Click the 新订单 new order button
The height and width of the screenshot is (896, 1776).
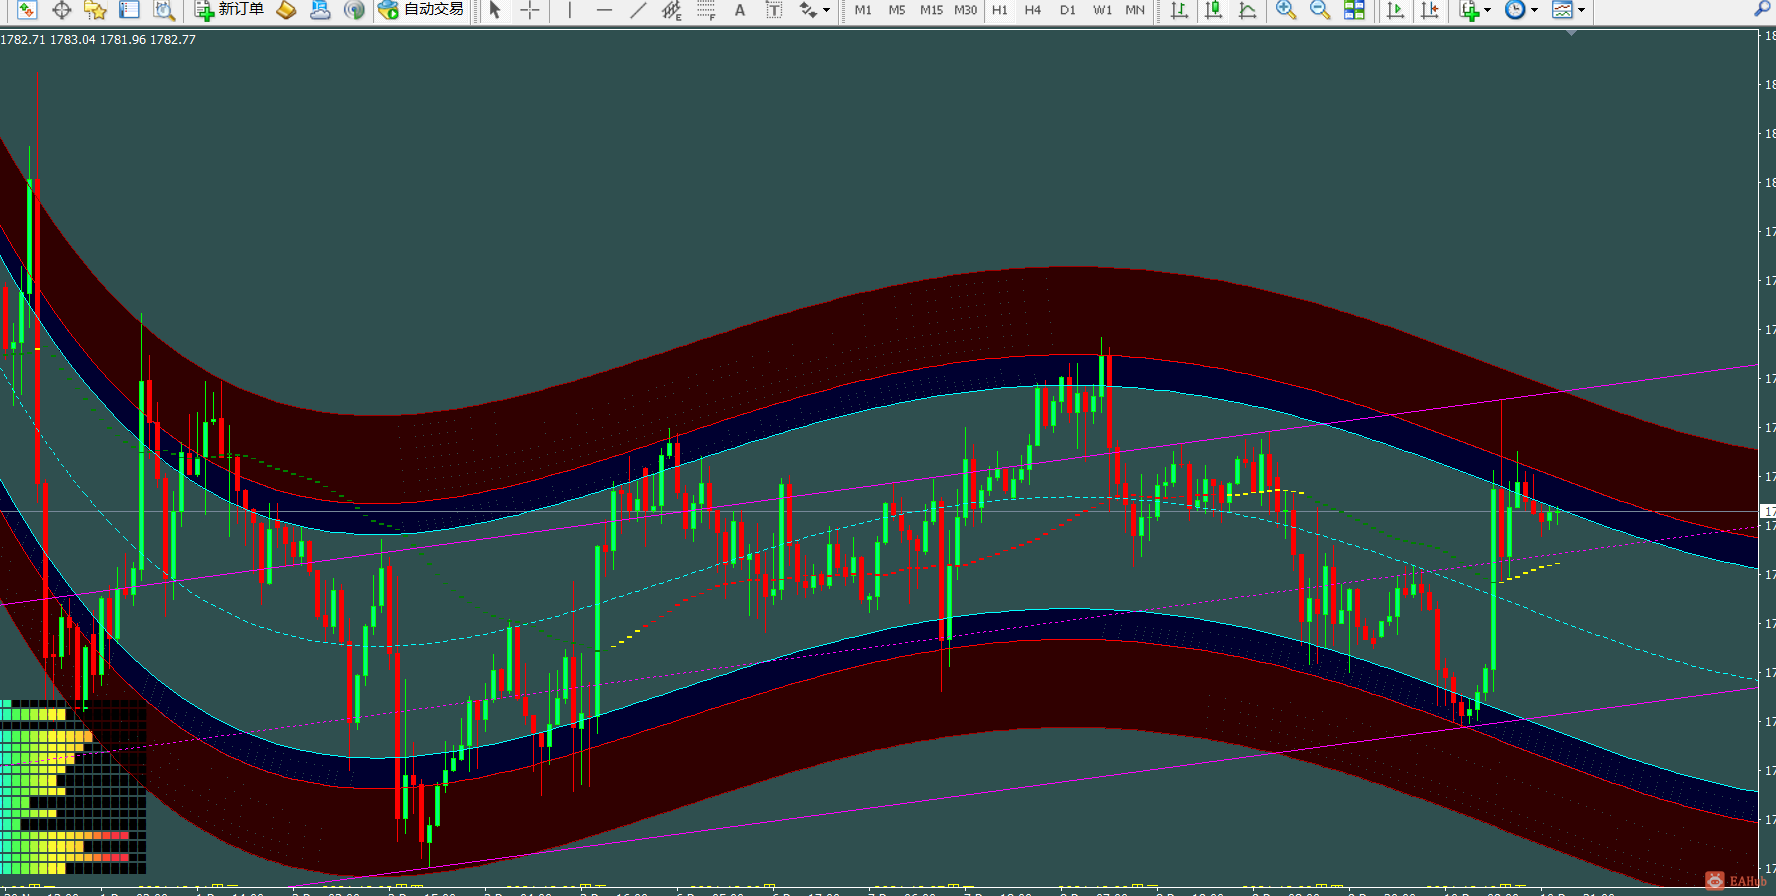[230, 10]
